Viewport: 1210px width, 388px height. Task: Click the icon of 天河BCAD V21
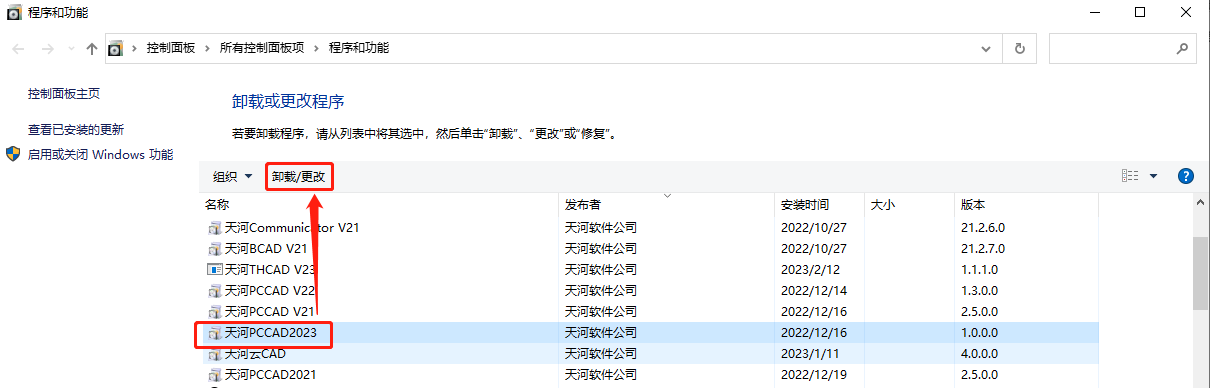click(214, 248)
